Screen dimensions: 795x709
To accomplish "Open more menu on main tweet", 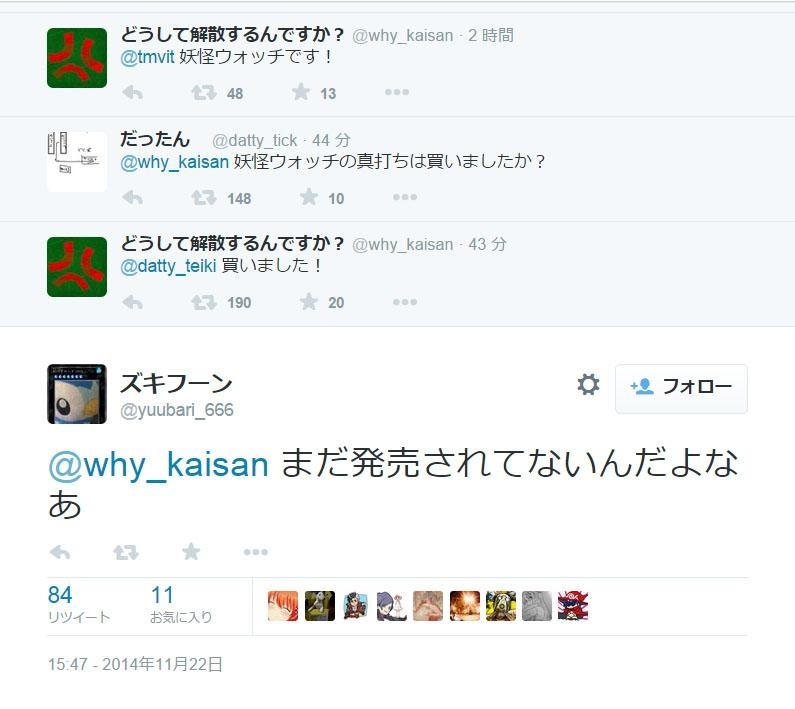I will [256, 552].
